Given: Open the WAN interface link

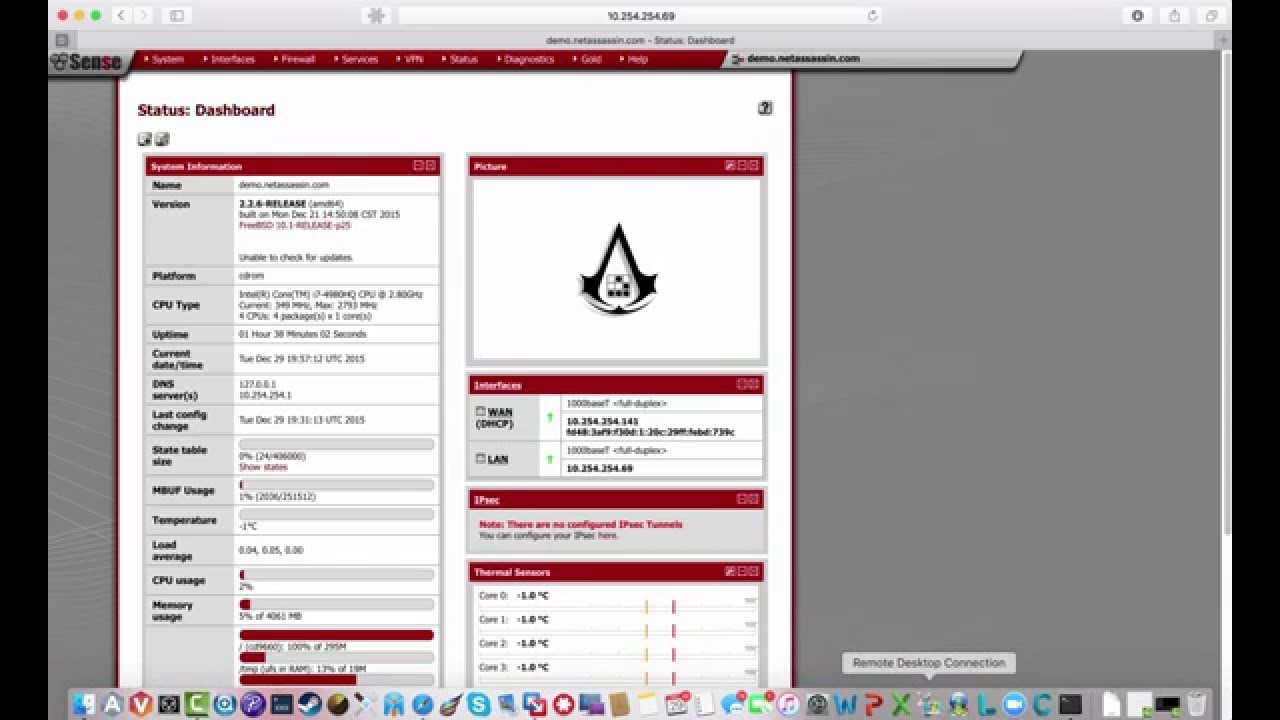Looking at the screenshot, I should pos(500,411).
